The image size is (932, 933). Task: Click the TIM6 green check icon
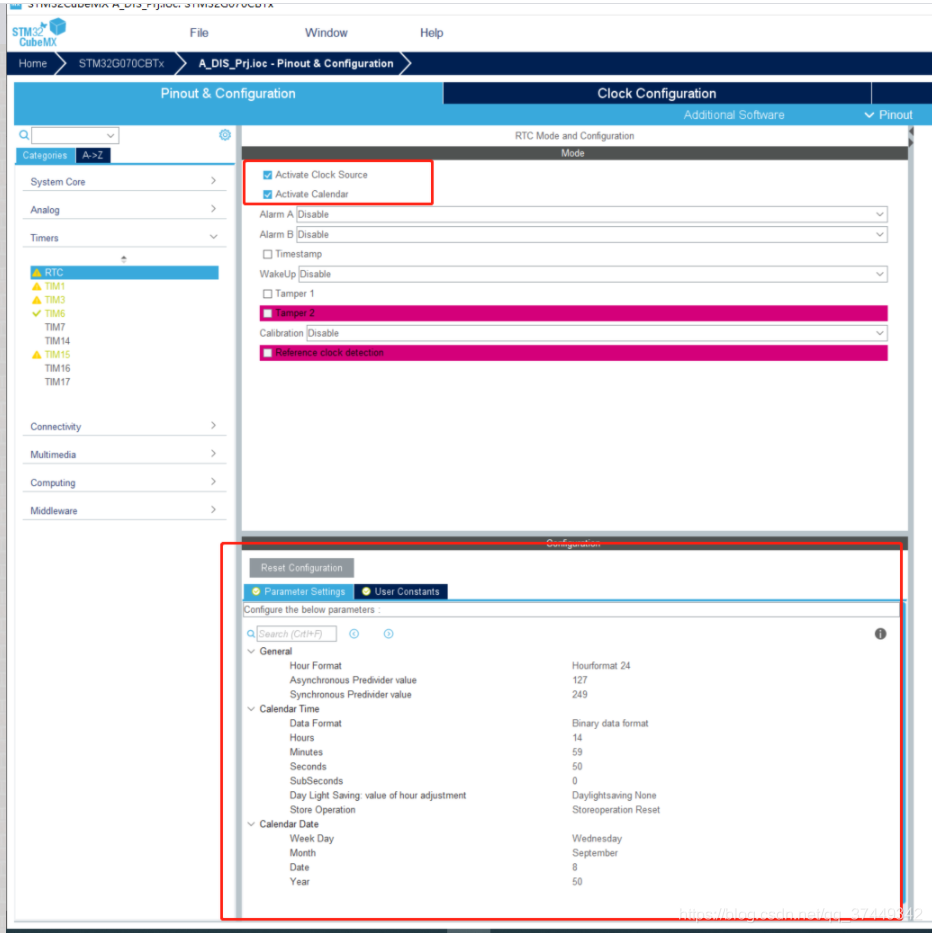pyautogui.click(x=37, y=314)
